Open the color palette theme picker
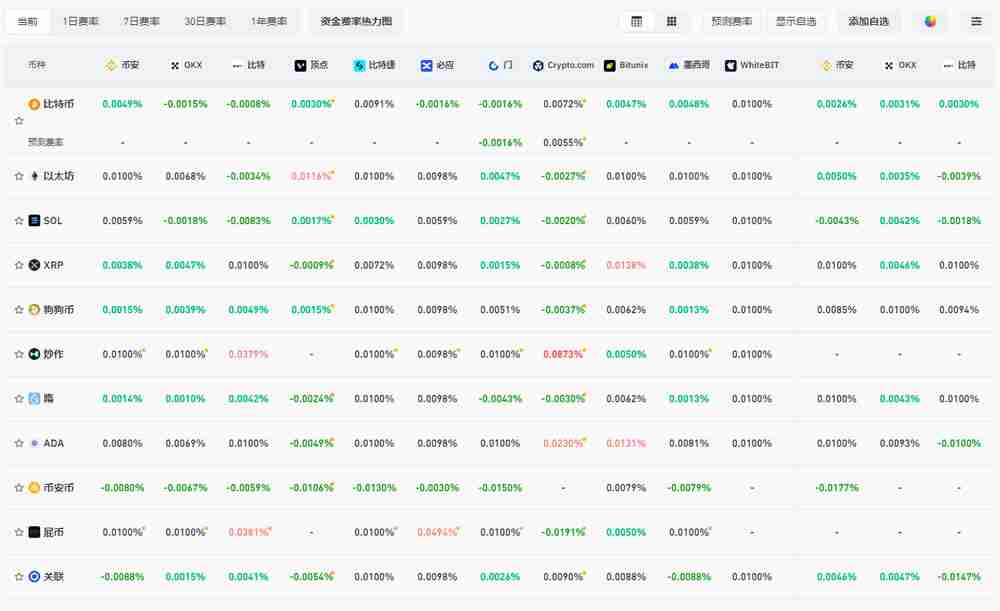The image size is (1000, 611). tap(930, 21)
